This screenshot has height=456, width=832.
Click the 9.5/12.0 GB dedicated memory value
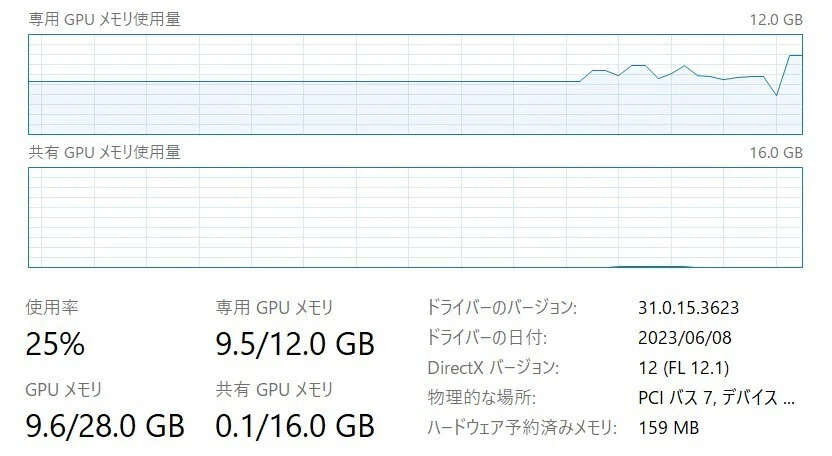point(295,344)
